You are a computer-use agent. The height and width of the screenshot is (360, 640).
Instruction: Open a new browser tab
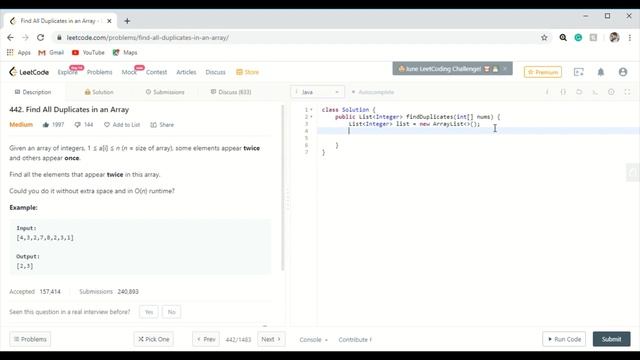pyautogui.click(x=127, y=21)
